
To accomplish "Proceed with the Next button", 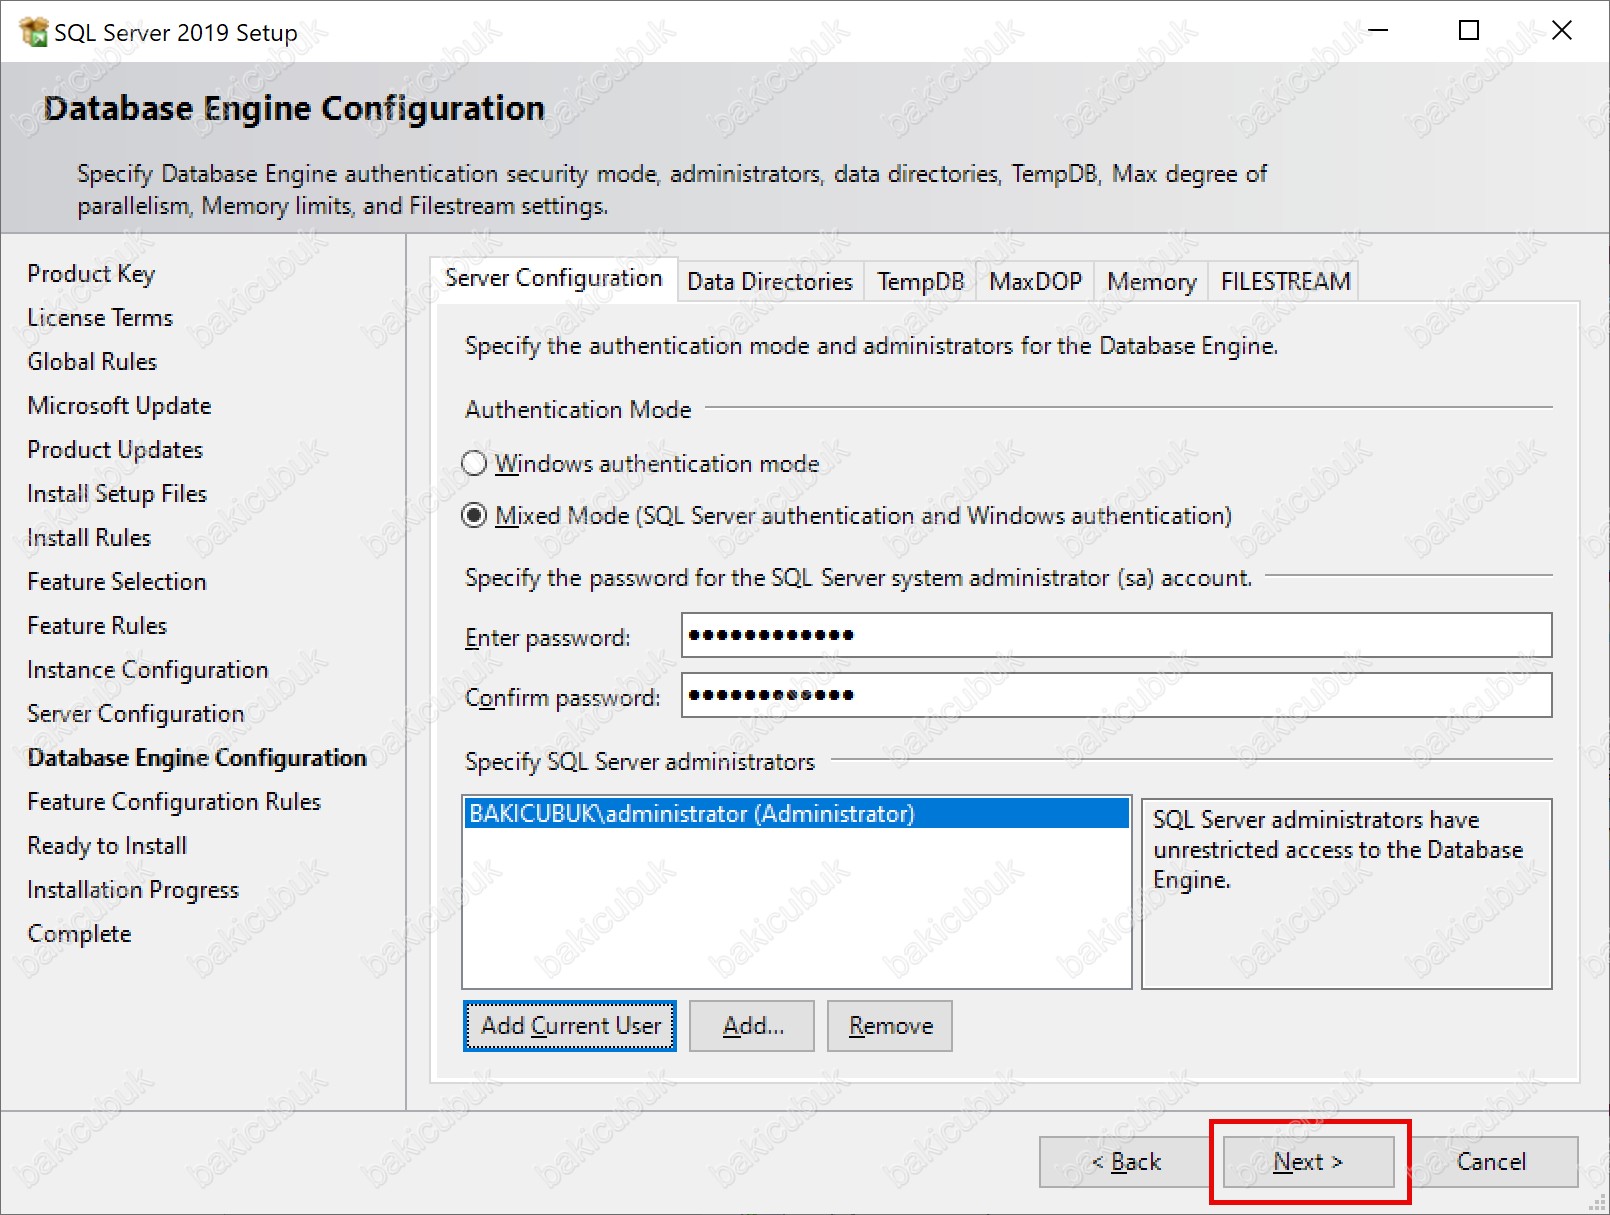I will pos(1308,1162).
